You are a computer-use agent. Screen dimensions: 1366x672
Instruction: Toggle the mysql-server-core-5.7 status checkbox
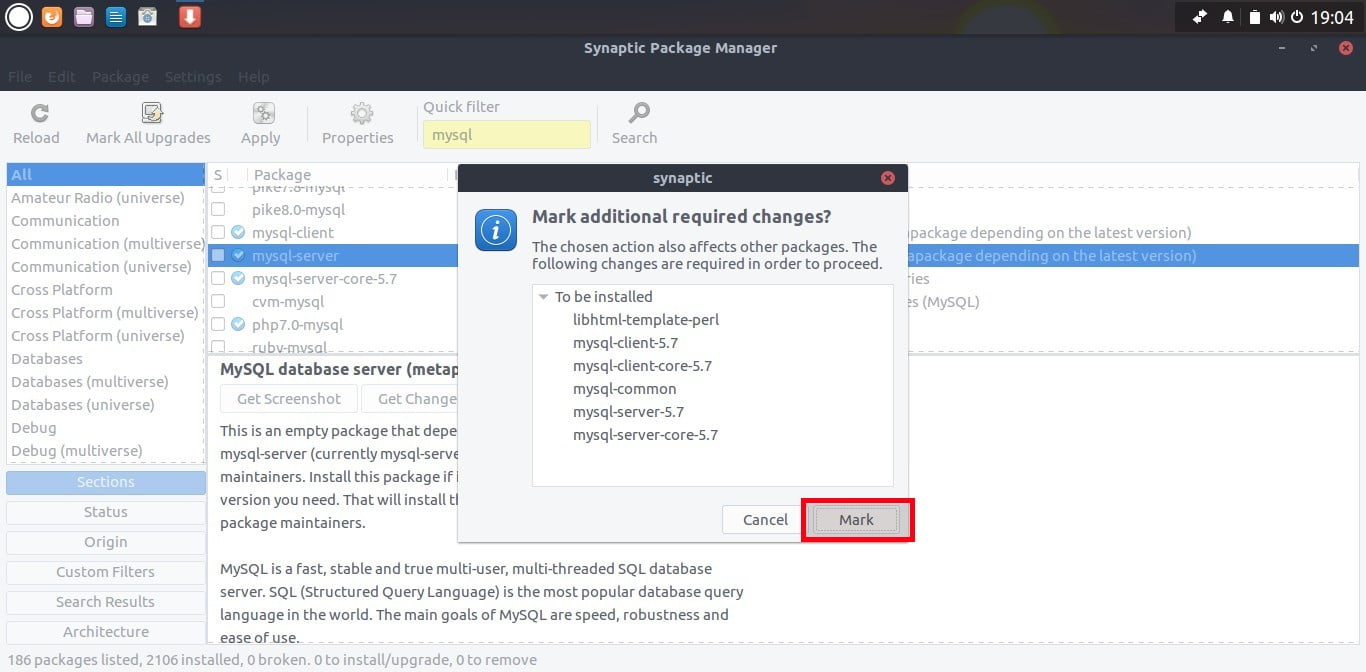coord(218,279)
